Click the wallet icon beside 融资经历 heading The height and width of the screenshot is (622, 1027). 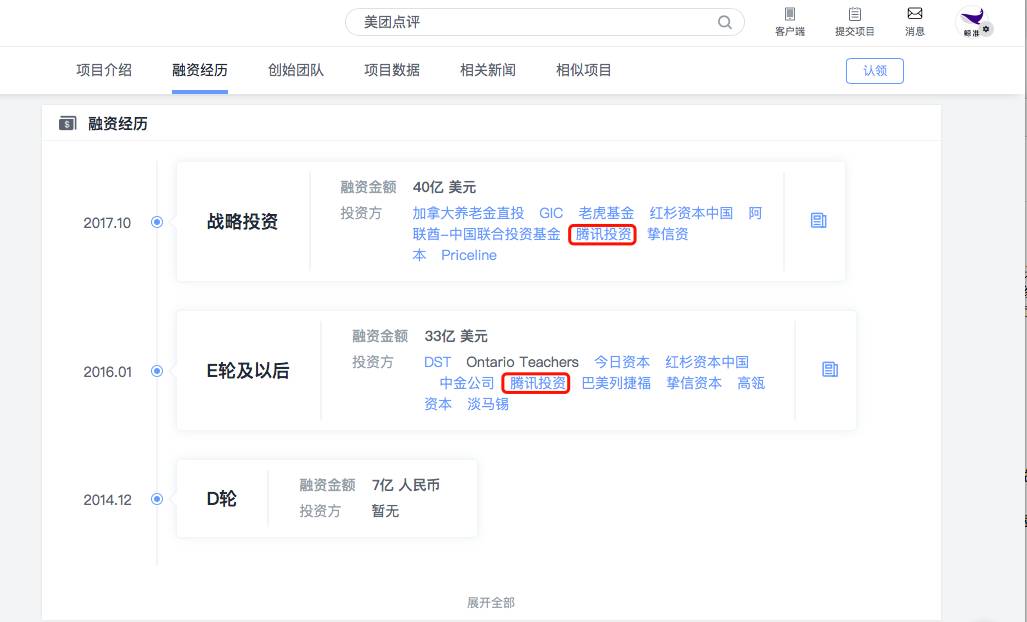coord(67,124)
